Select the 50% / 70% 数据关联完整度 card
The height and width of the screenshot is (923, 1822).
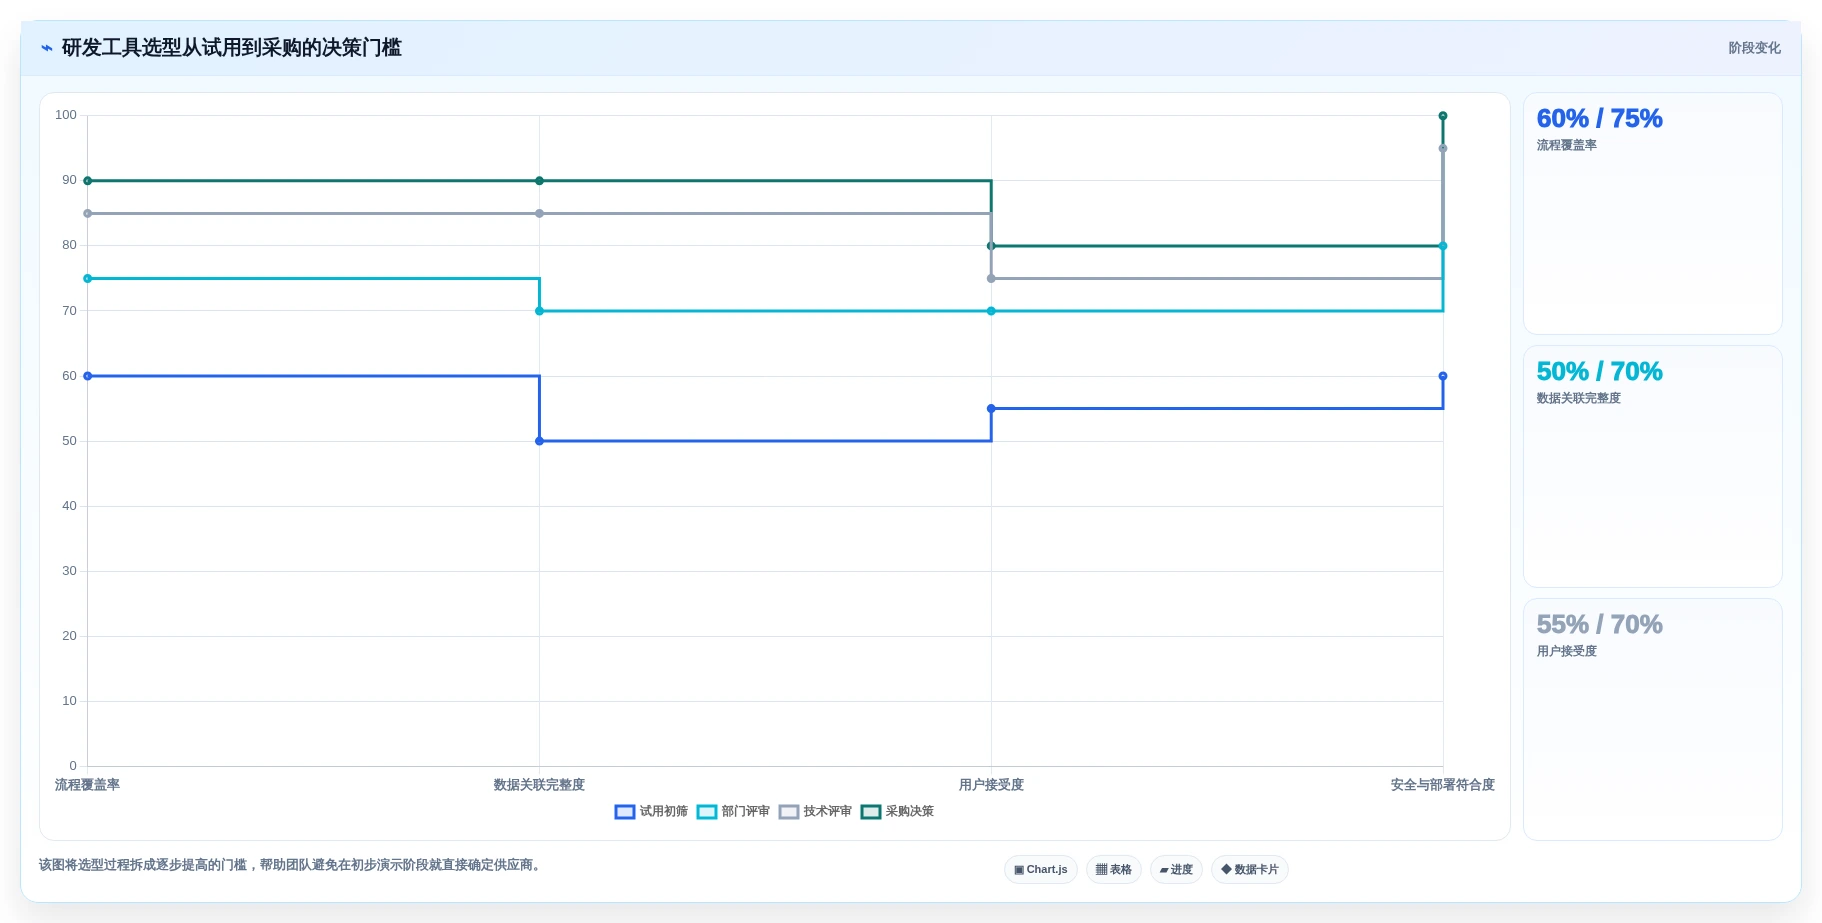point(1652,467)
